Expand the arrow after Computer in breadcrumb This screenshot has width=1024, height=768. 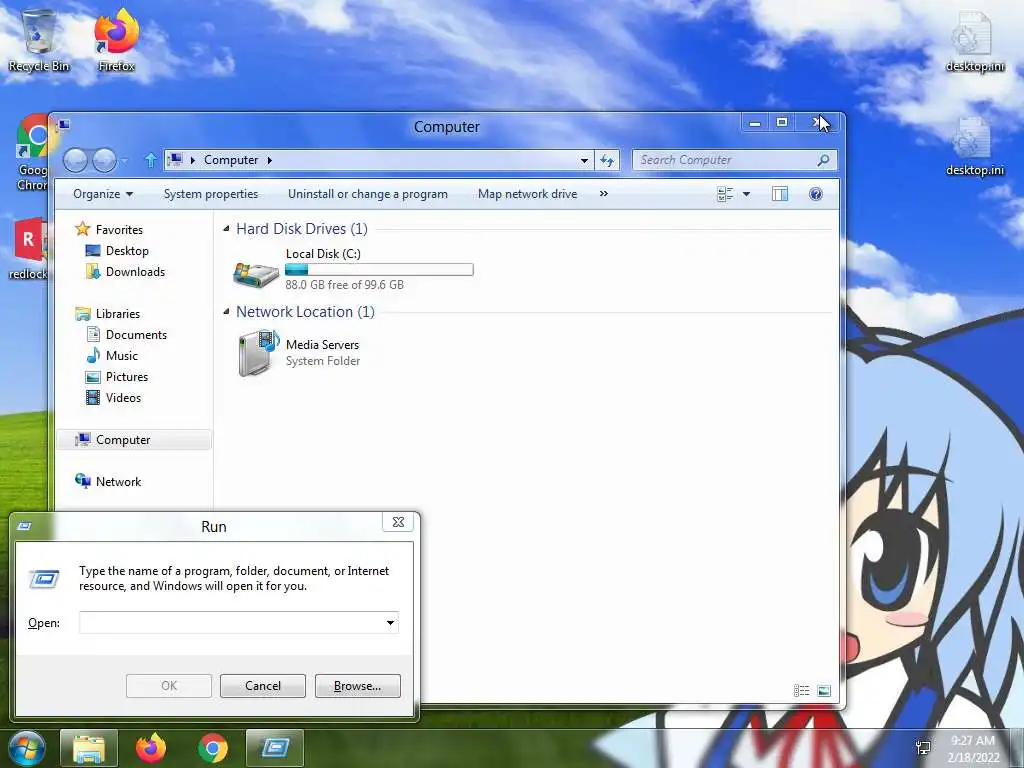269,160
